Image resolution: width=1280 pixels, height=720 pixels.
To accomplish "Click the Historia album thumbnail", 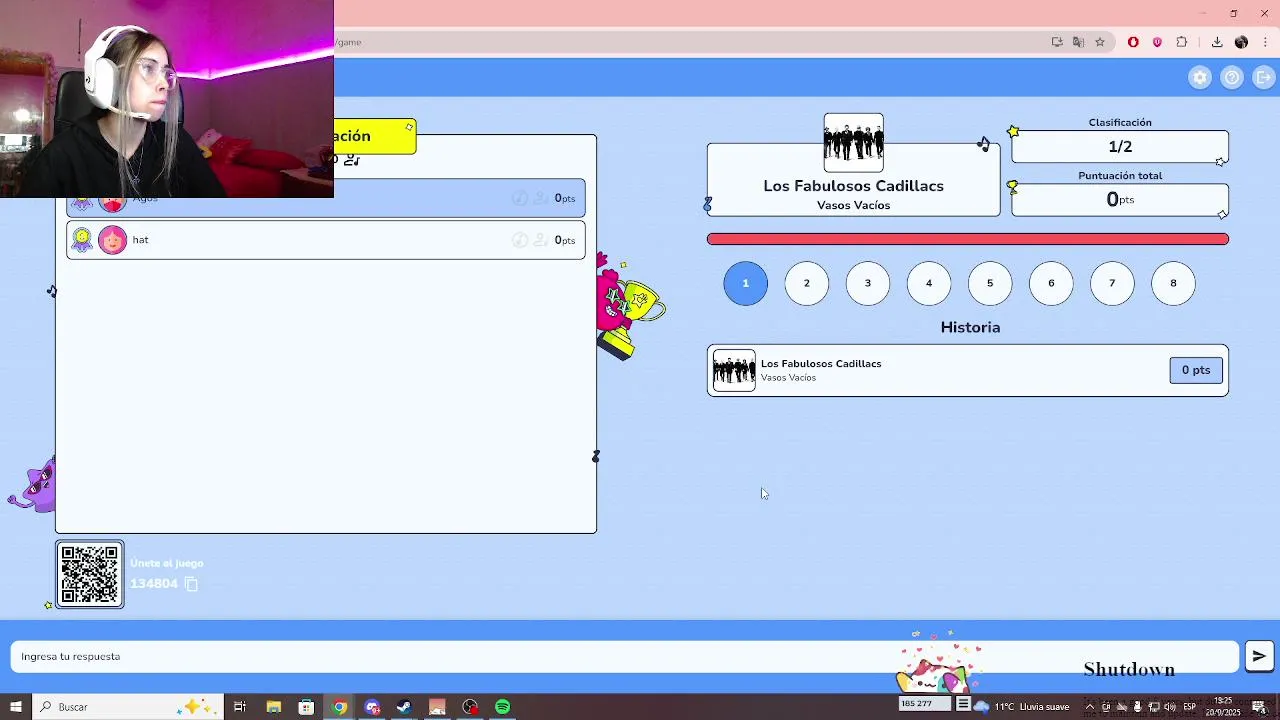I will pyautogui.click(x=734, y=370).
